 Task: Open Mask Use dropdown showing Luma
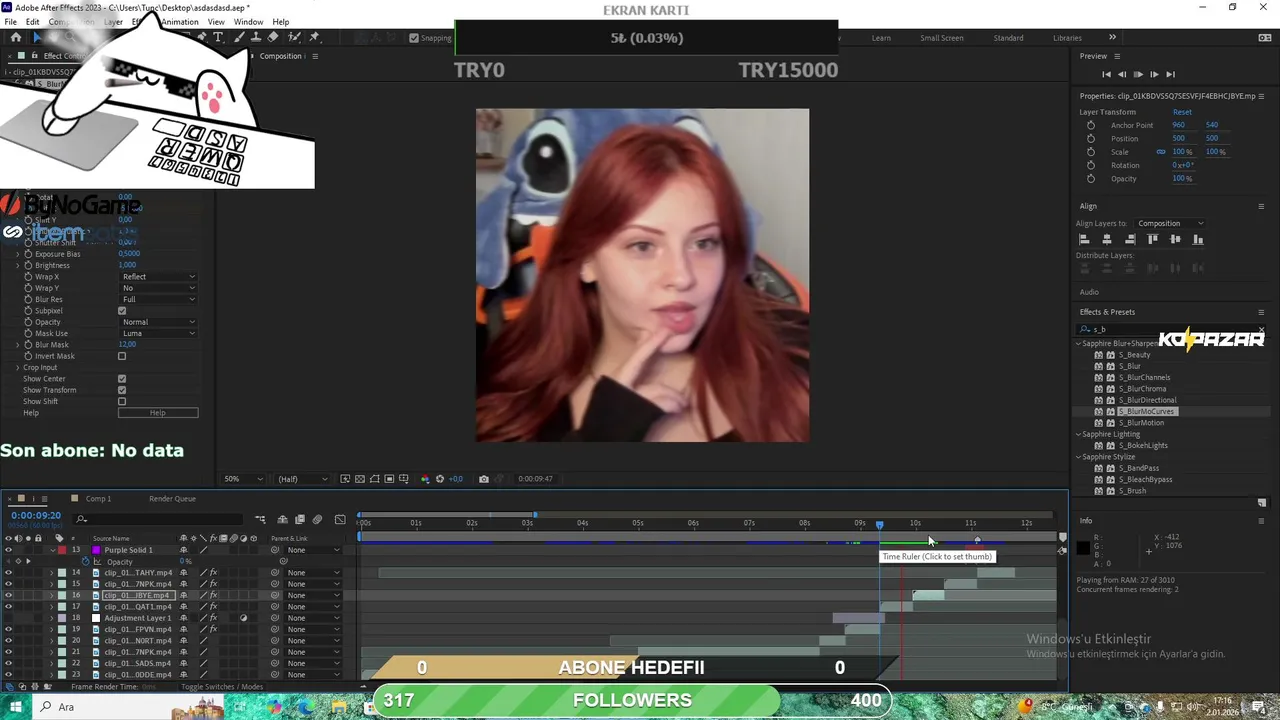[x=158, y=333]
